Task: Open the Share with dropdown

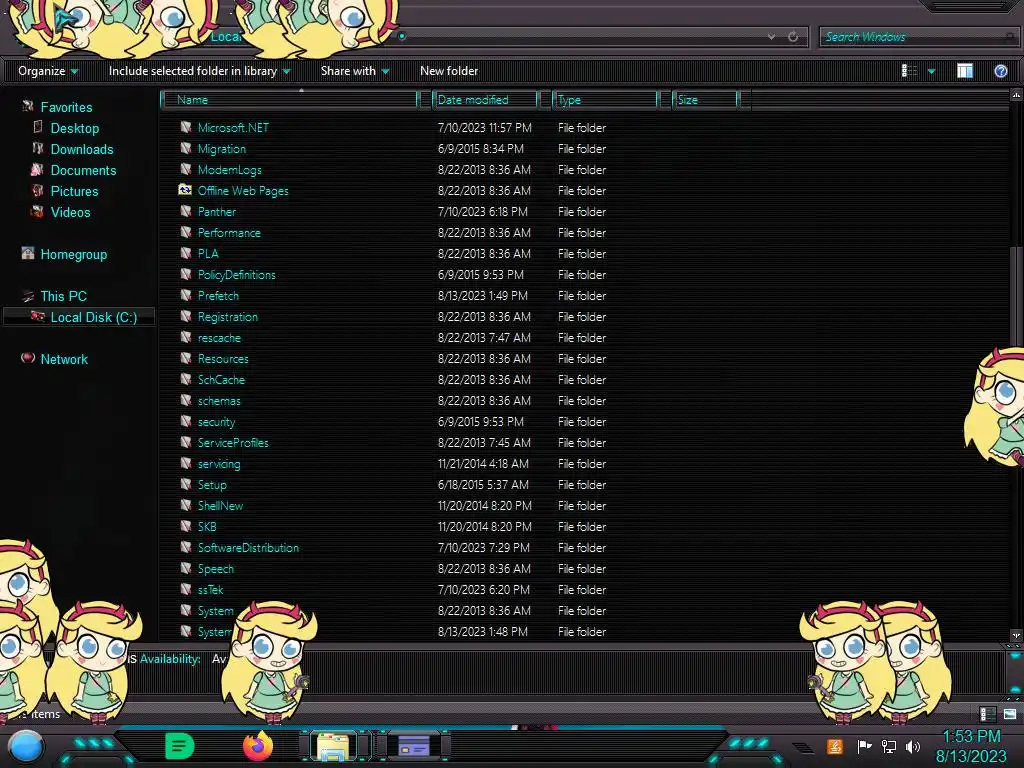Action: click(x=355, y=71)
